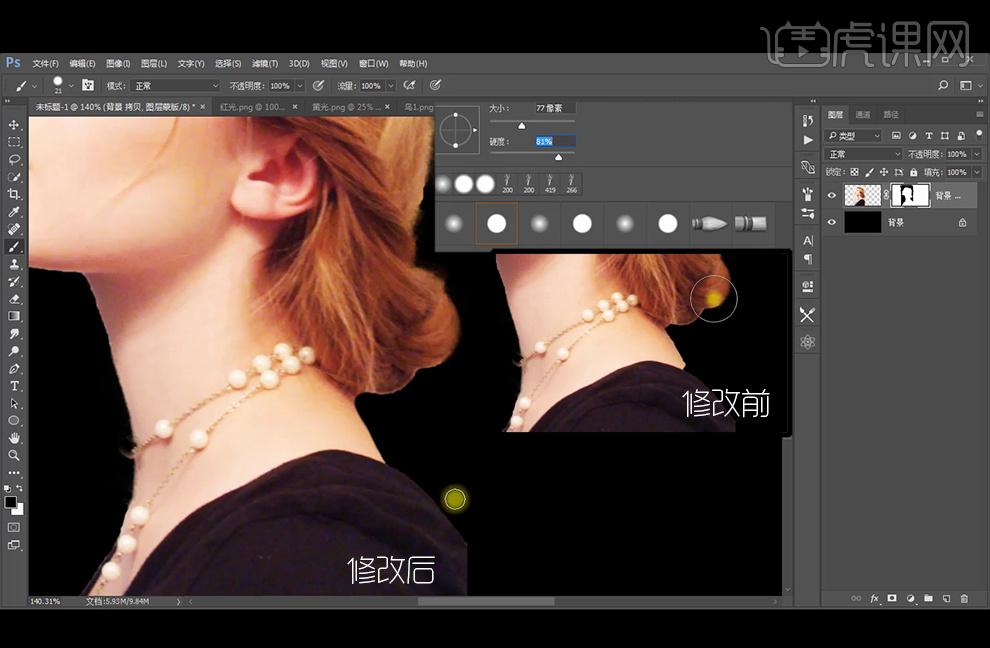Open the 滤镜(T) menu

pyautogui.click(x=265, y=64)
